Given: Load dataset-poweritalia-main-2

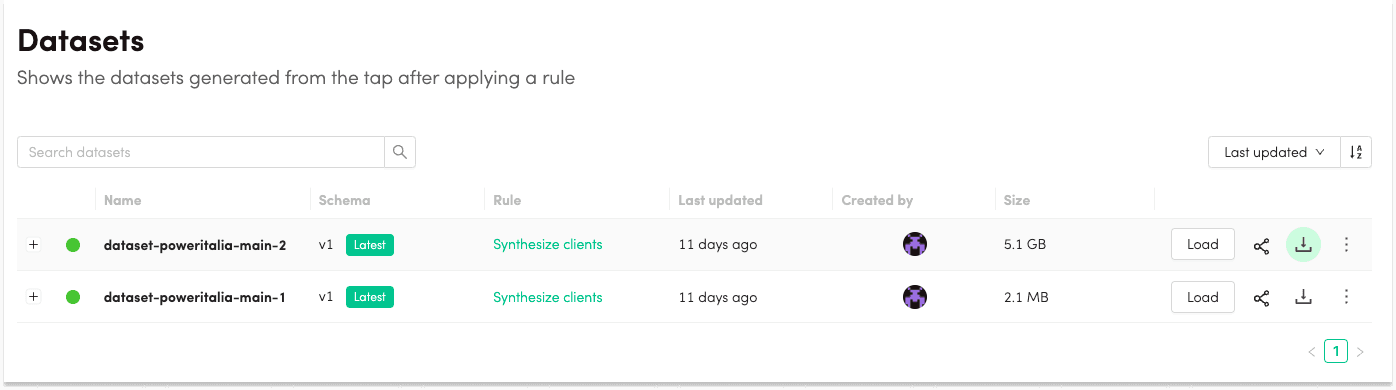Looking at the screenshot, I should (x=1203, y=244).
